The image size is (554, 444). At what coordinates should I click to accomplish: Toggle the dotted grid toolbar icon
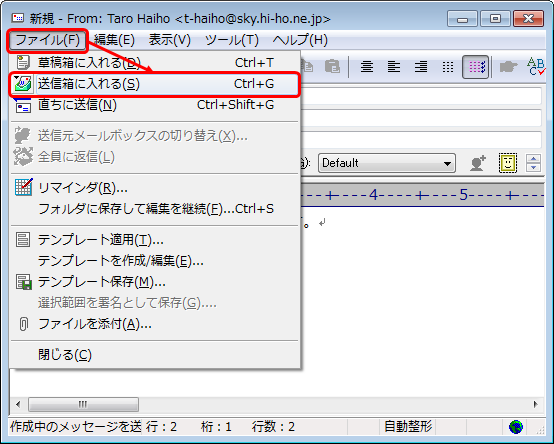[x=448, y=66]
